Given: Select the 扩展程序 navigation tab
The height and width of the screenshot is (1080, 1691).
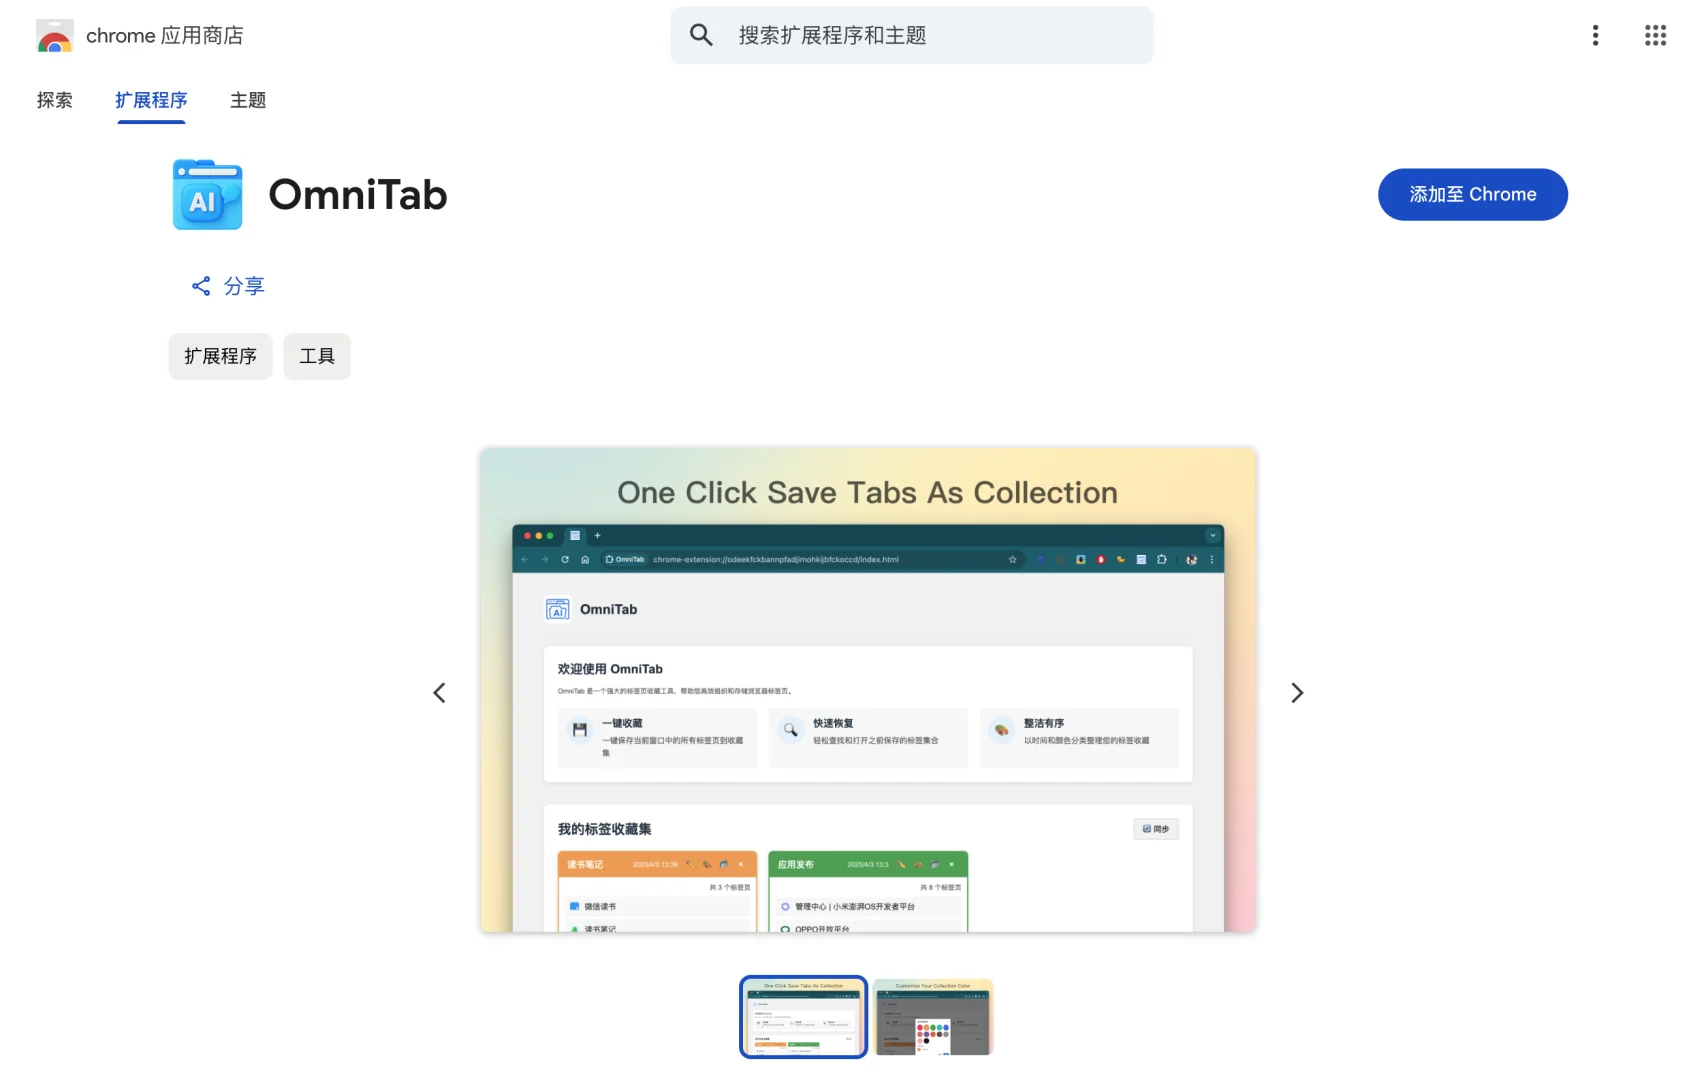Looking at the screenshot, I should pos(150,100).
